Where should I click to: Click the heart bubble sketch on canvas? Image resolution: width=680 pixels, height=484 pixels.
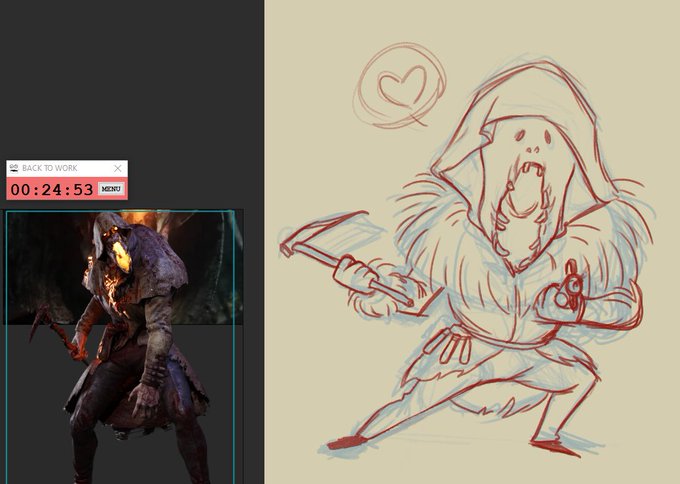(x=400, y=85)
